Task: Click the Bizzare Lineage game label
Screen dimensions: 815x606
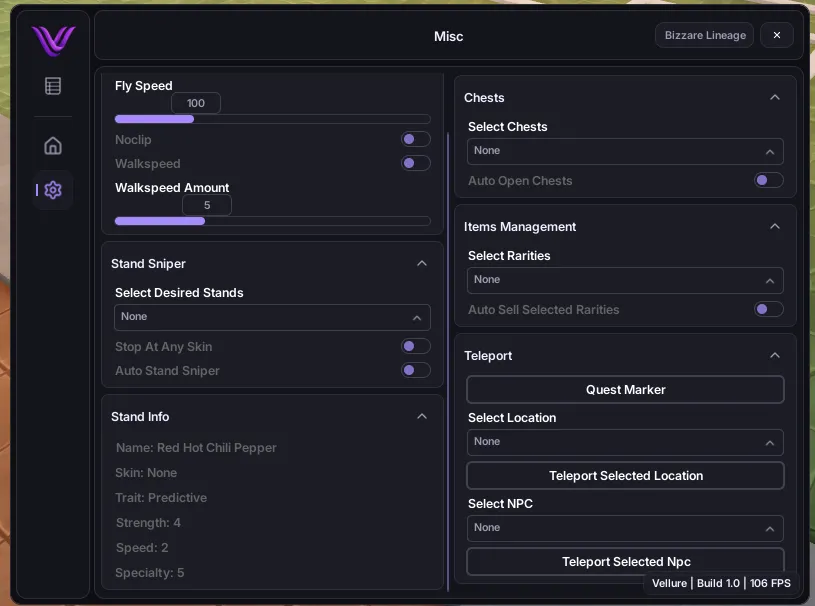Action: pos(704,36)
